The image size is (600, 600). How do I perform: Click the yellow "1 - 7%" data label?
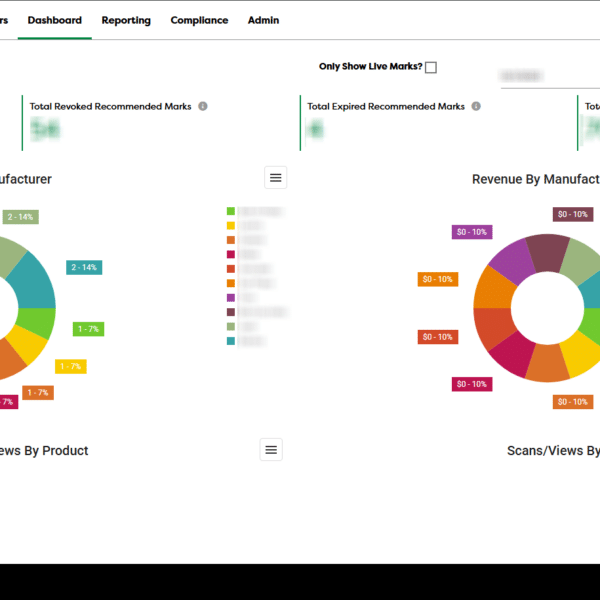(70, 367)
